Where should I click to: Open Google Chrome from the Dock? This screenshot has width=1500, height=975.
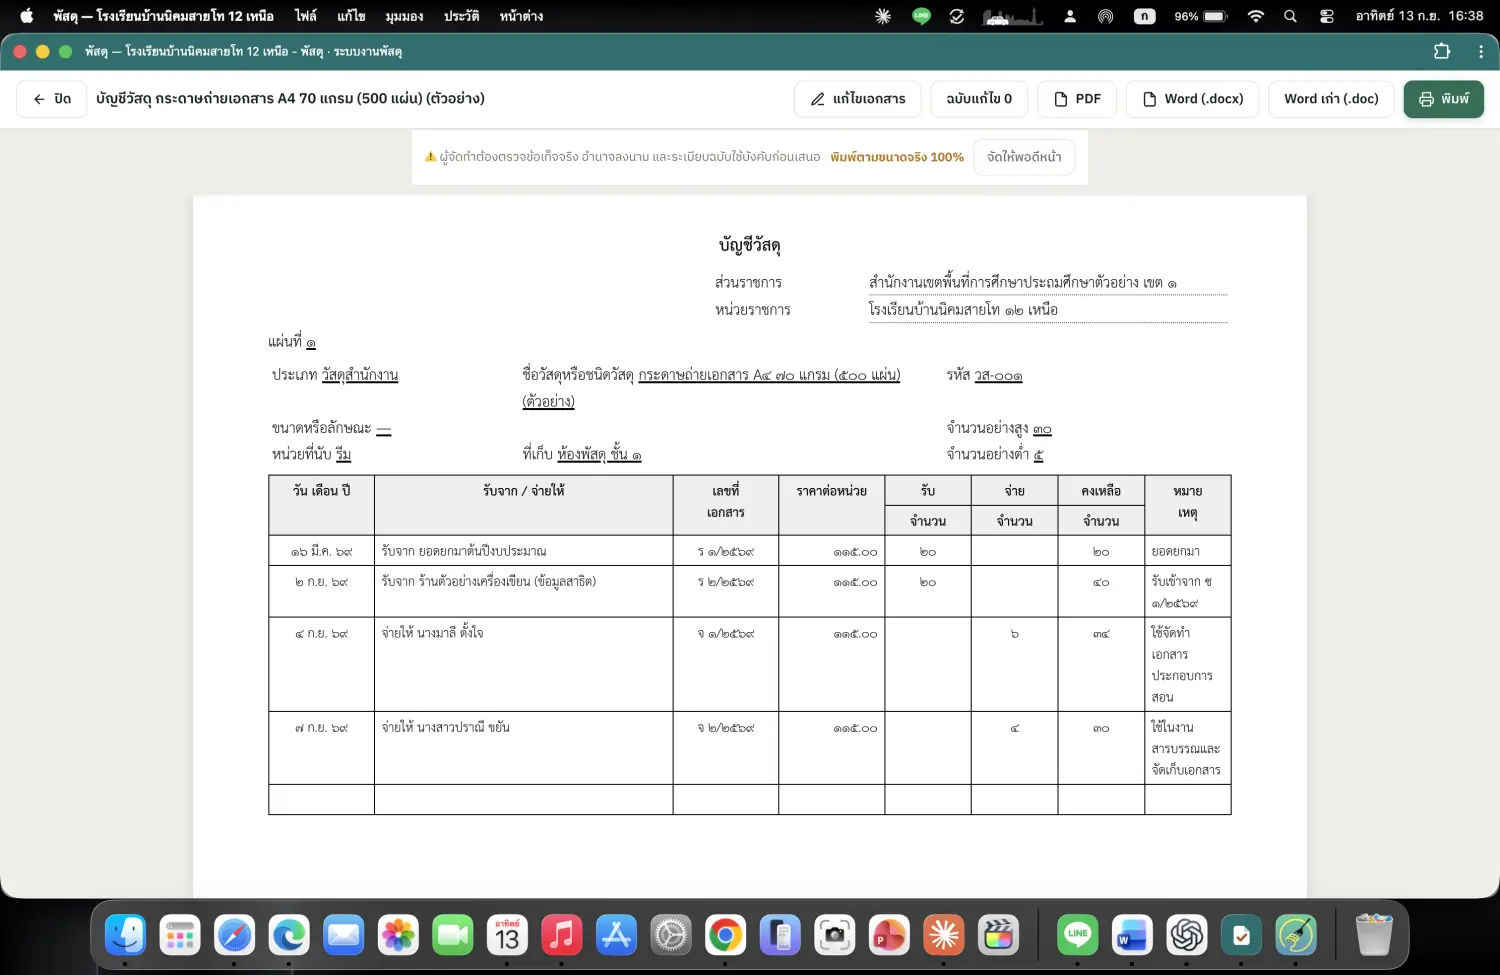[725, 936]
